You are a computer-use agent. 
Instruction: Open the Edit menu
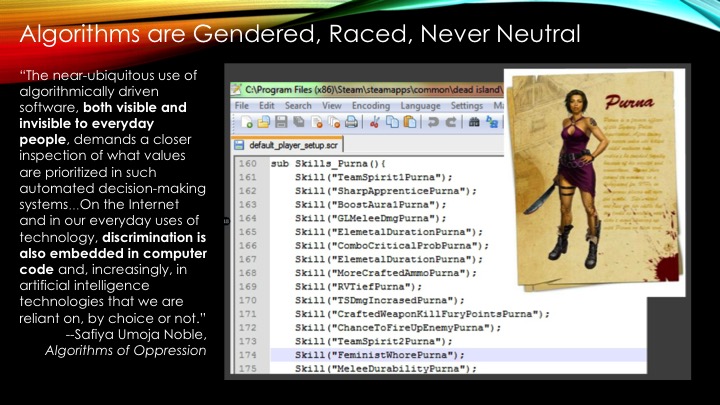pos(266,106)
